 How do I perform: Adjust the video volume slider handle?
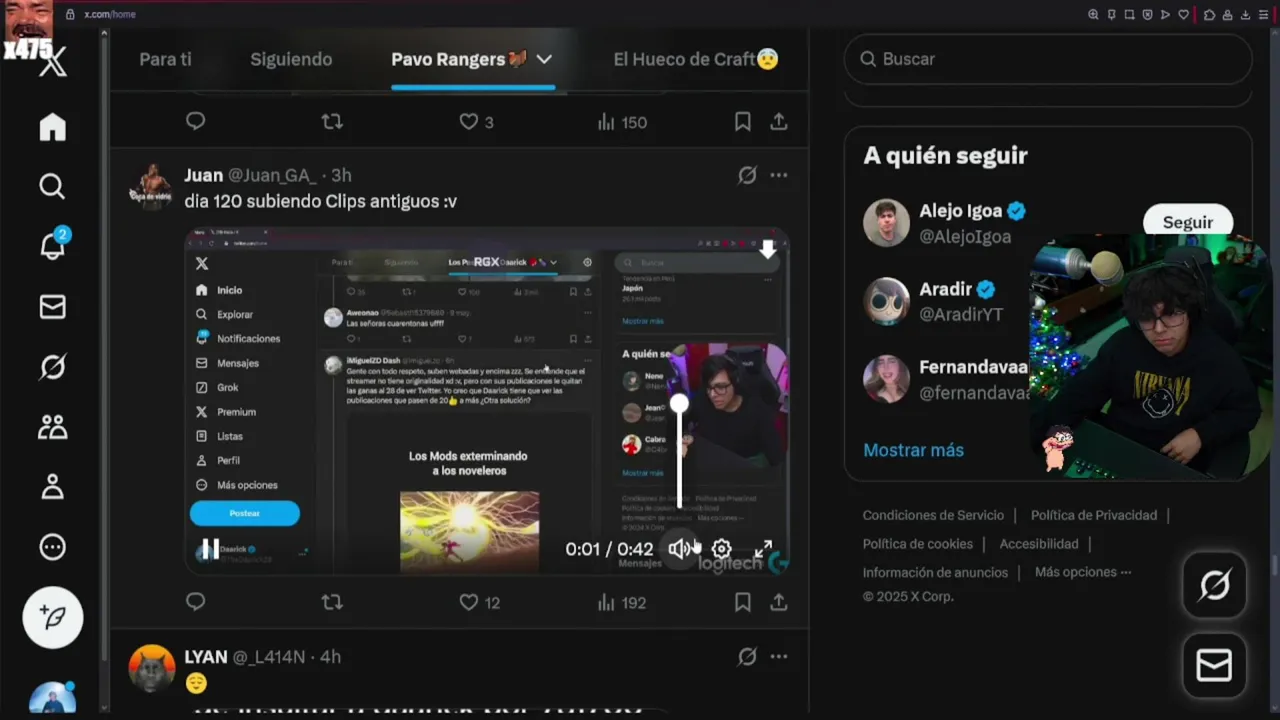click(x=679, y=404)
